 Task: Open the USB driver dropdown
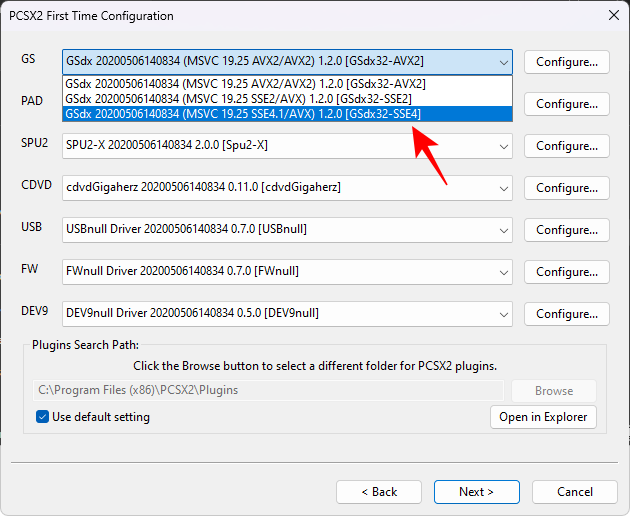click(x=287, y=230)
